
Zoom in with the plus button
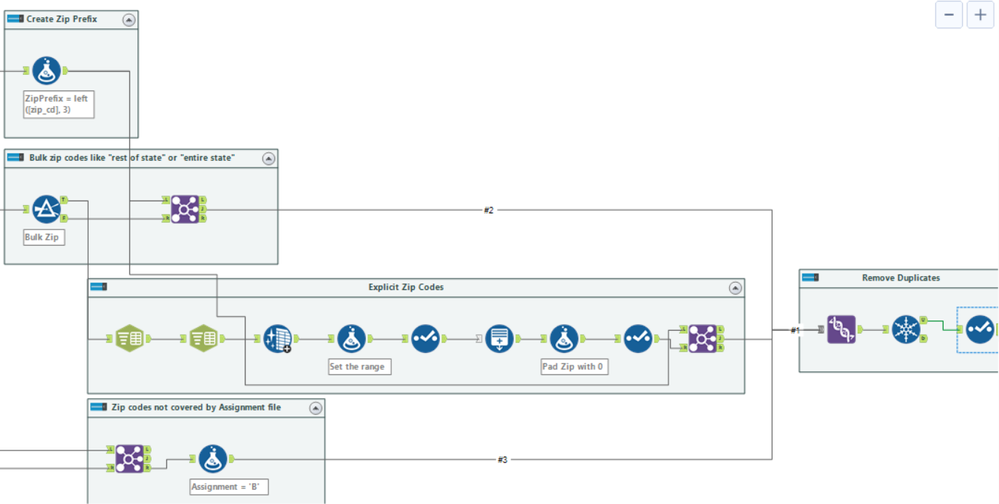(x=981, y=15)
